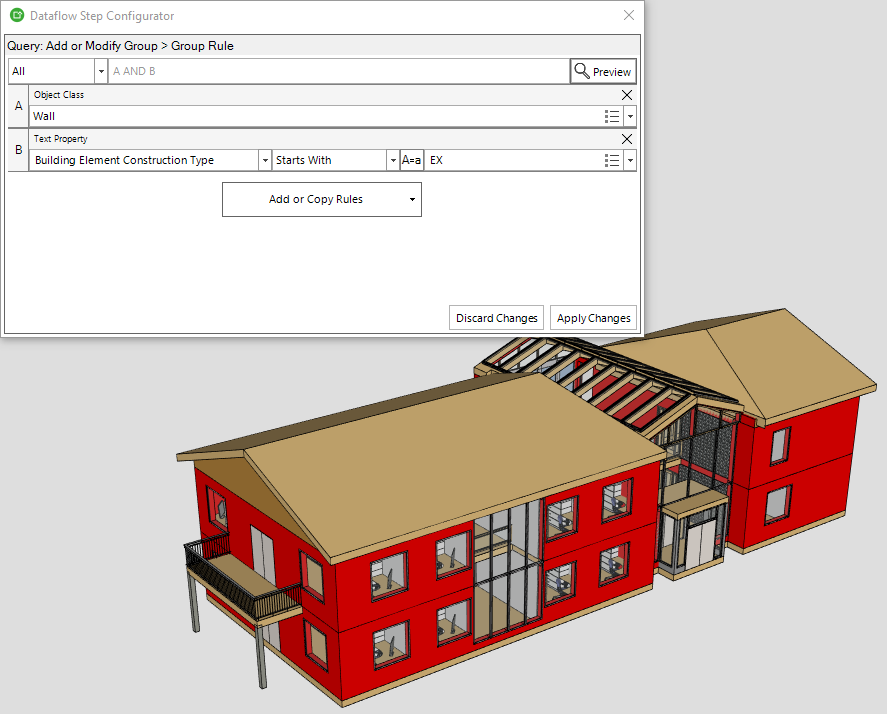Expand the Wall object class dropdown arrow

point(630,117)
